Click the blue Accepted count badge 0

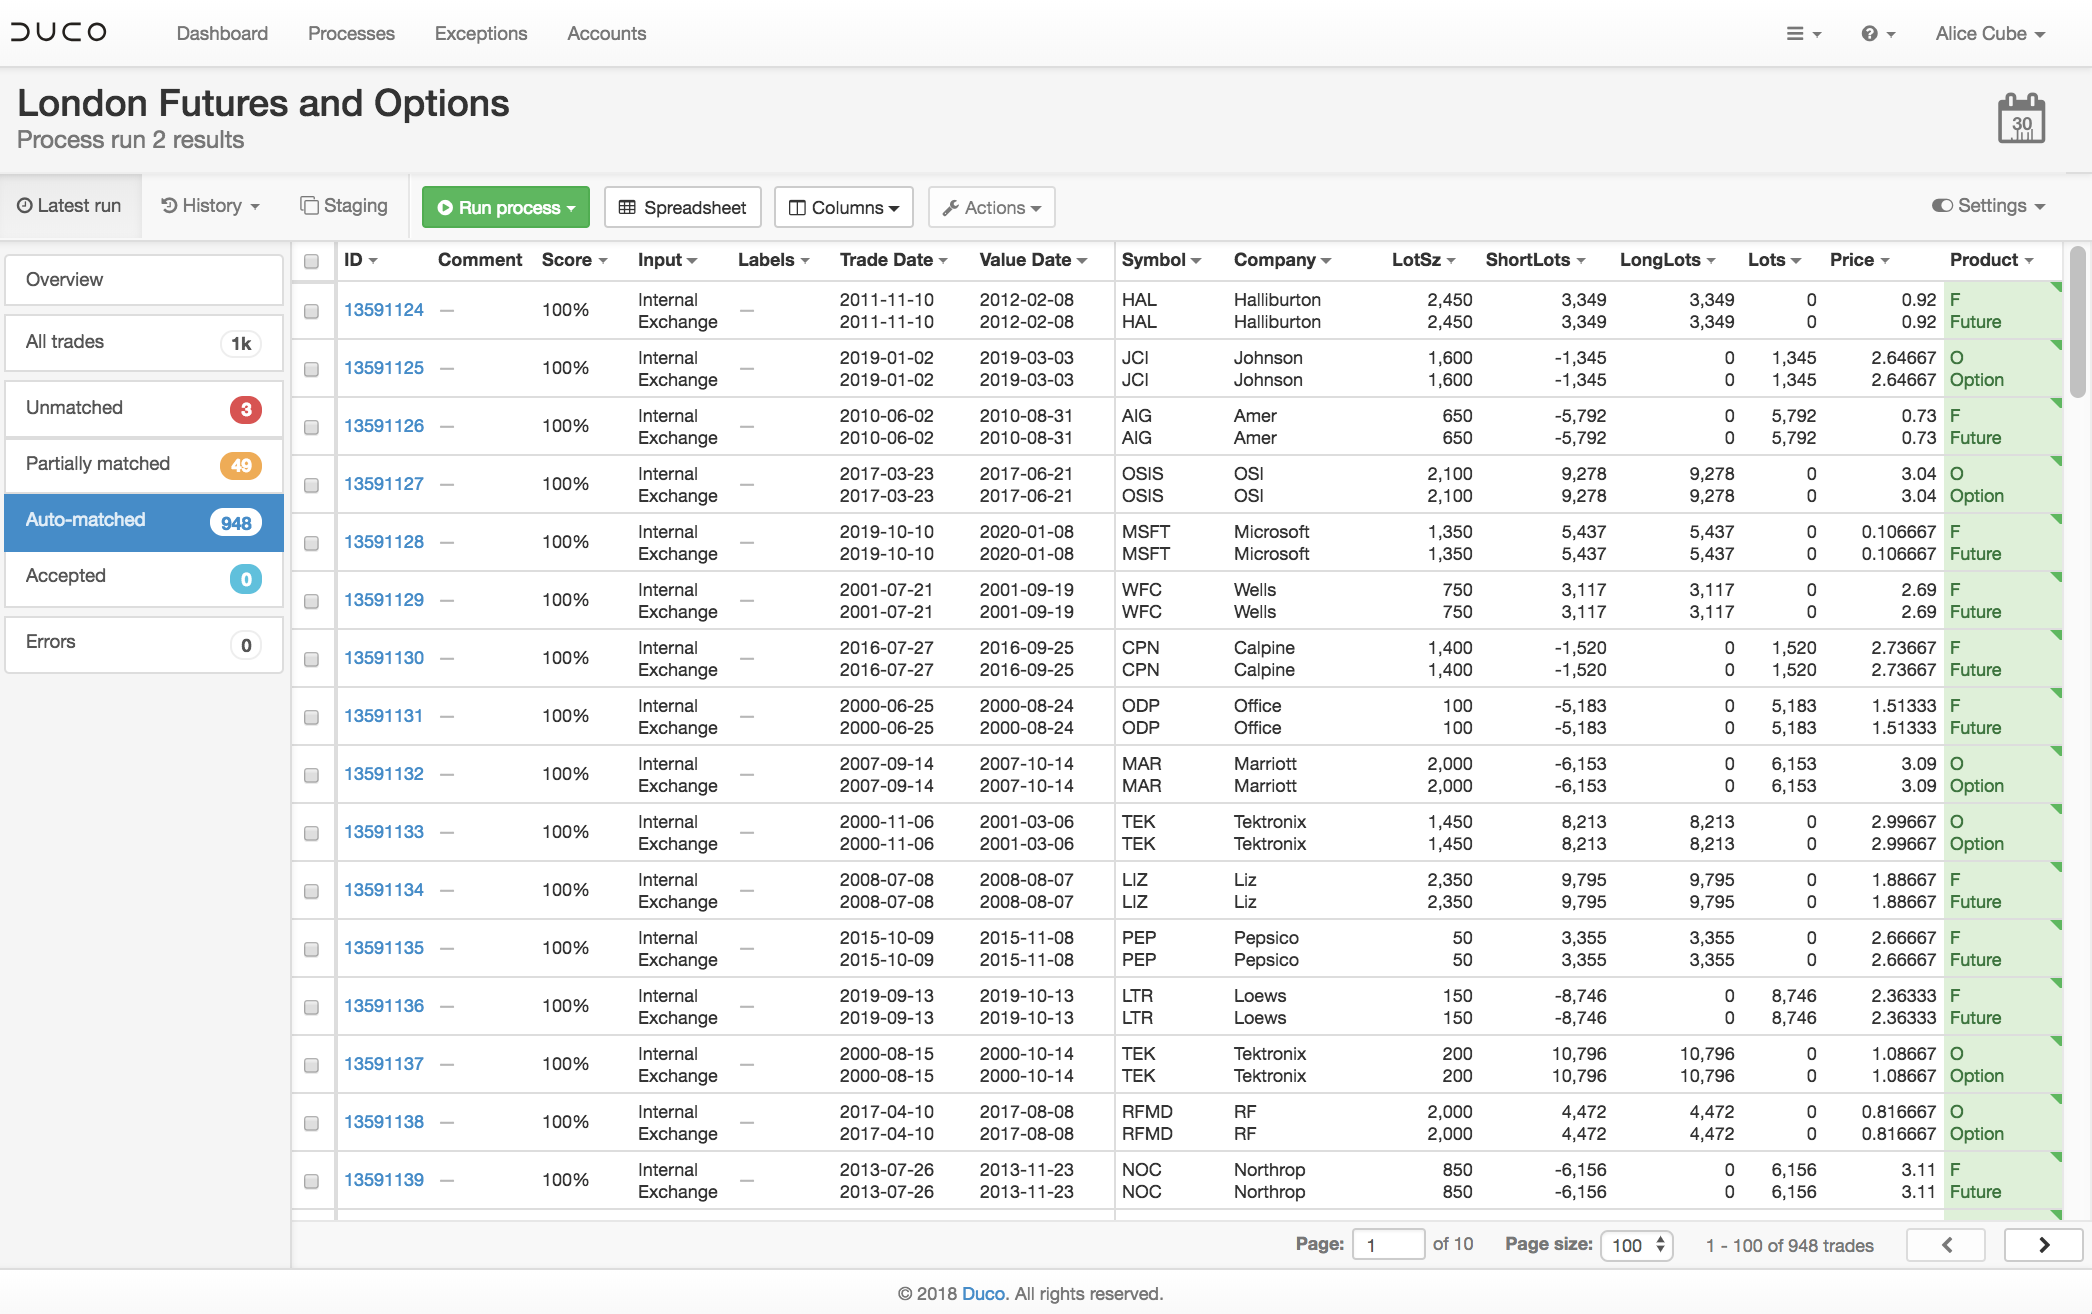[245, 579]
